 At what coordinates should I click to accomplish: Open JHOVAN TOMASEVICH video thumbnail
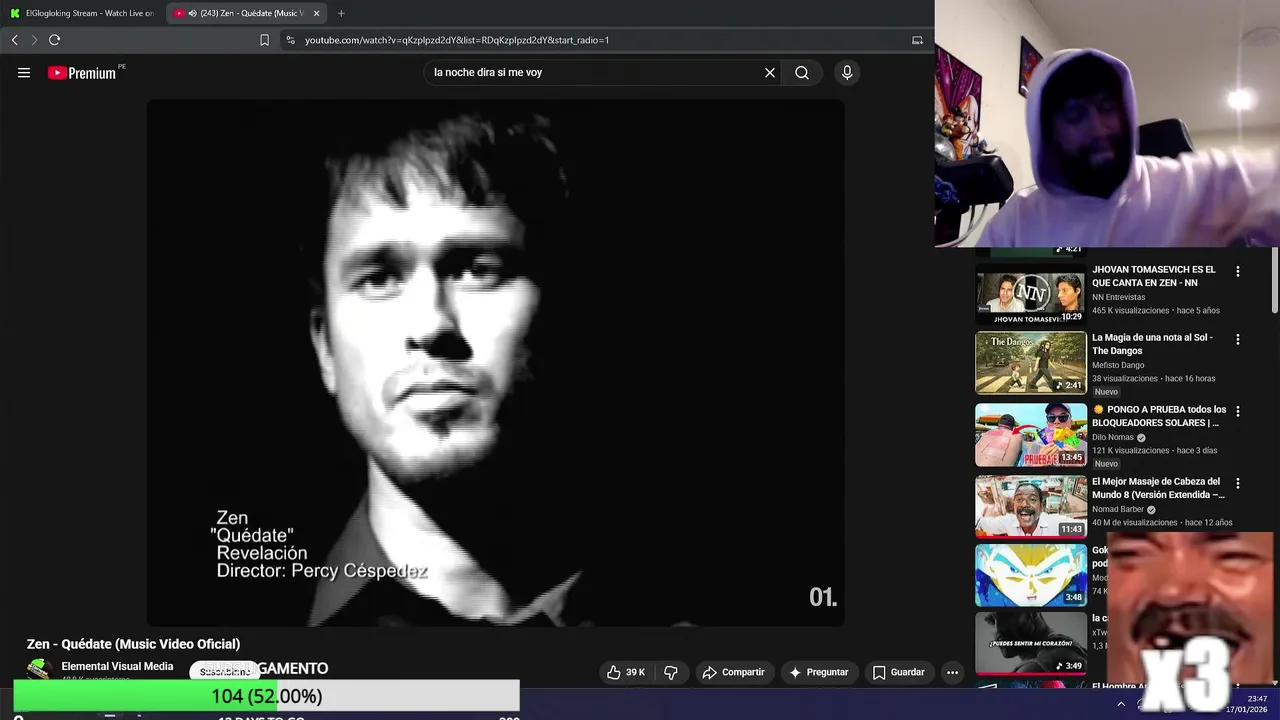1031,294
